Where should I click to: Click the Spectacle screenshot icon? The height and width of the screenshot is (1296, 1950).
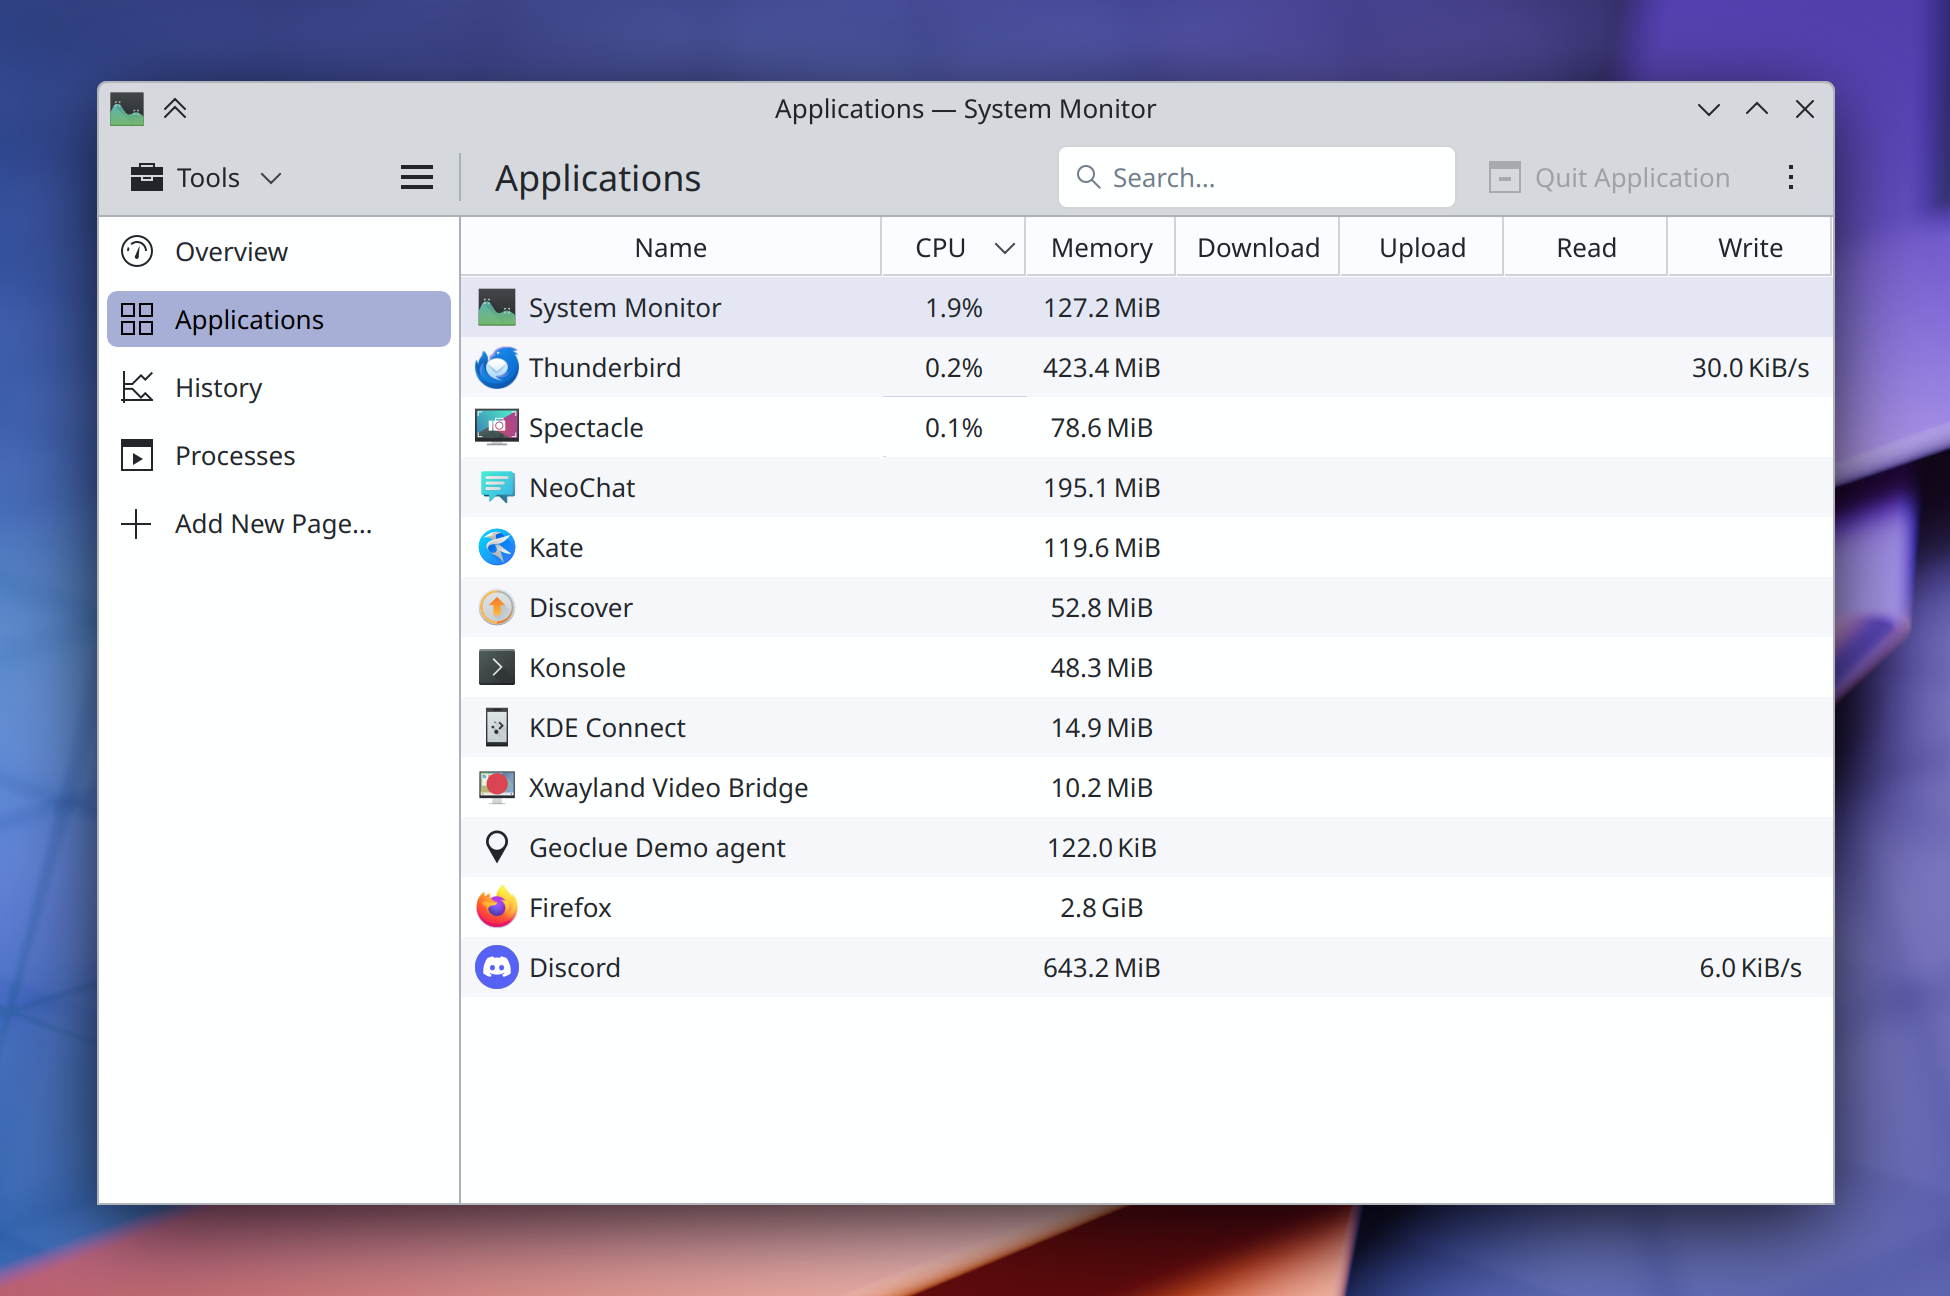point(496,428)
